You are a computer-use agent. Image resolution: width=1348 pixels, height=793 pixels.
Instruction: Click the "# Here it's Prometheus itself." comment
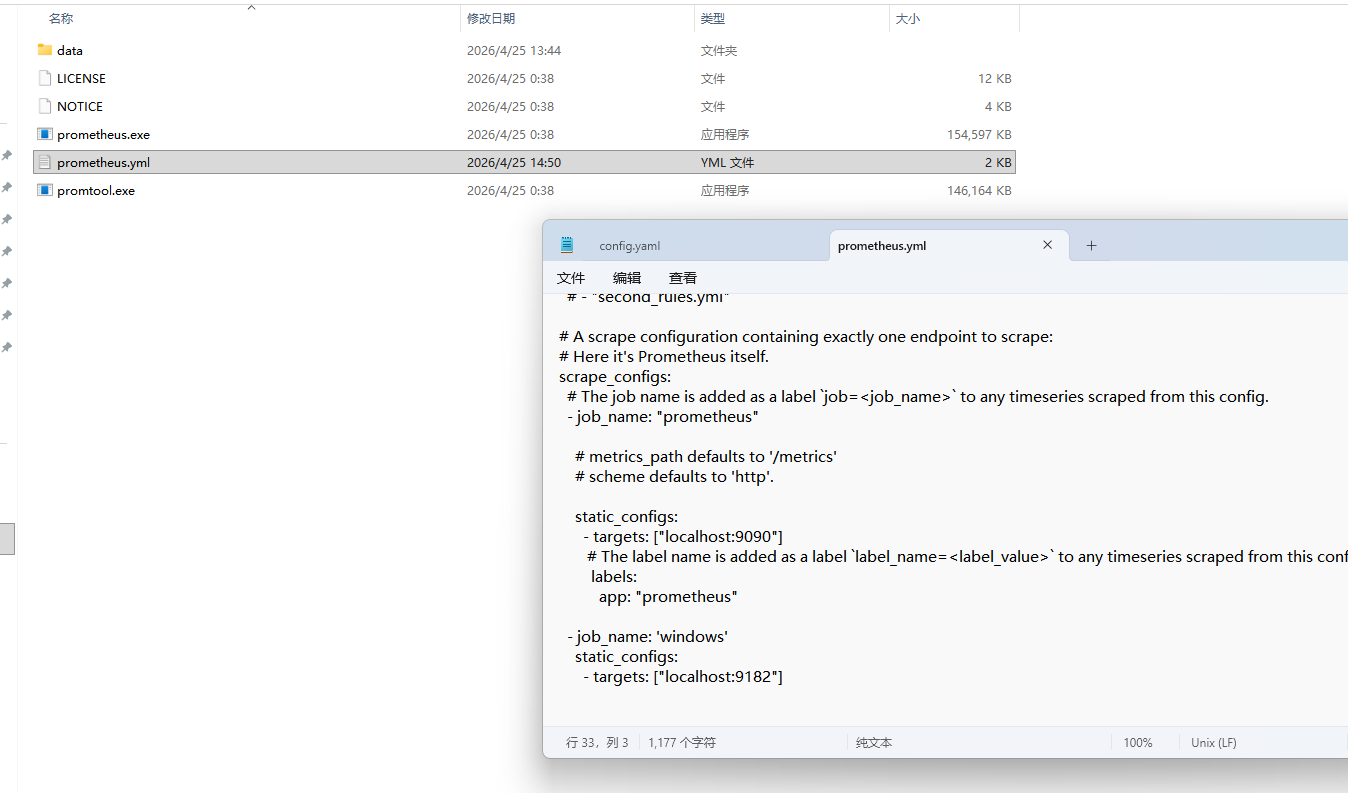pos(664,357)
